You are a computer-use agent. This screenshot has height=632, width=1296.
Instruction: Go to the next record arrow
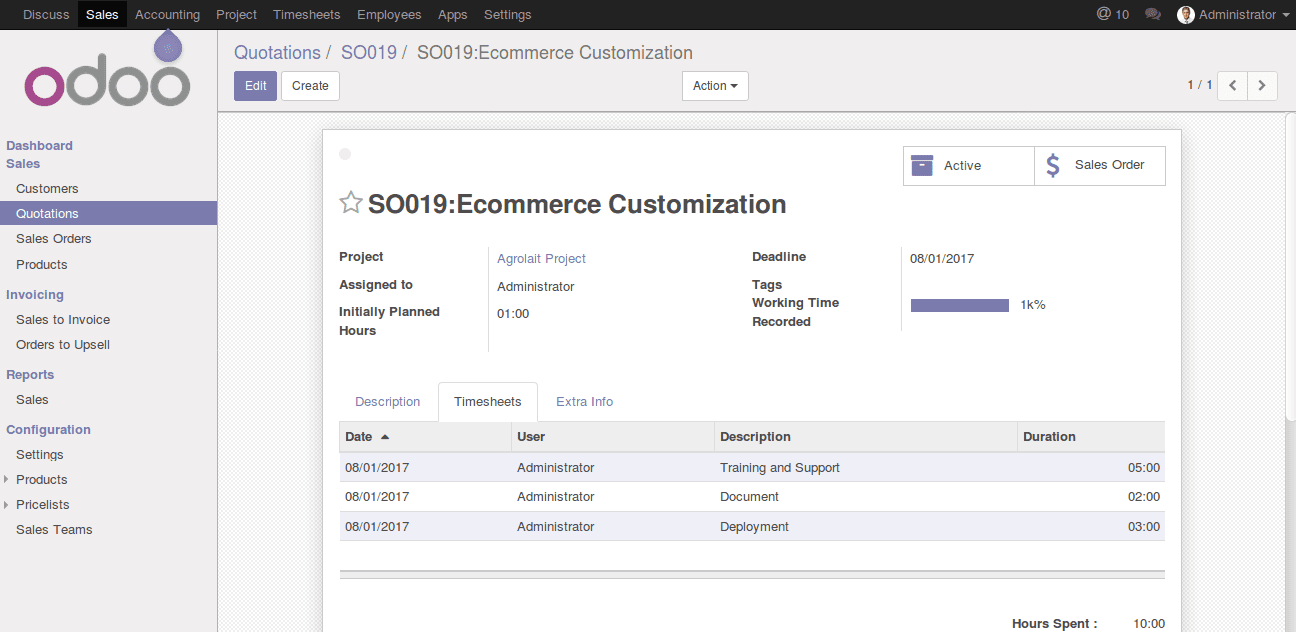tap(1262, 86)
